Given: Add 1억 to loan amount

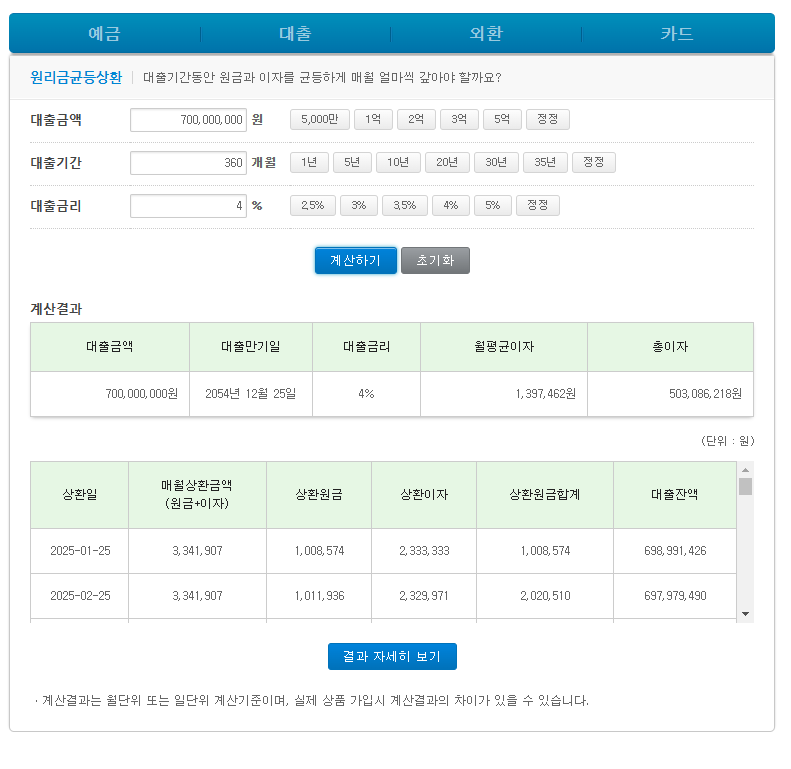Looking at the screenshot, I should pyautogui.click(x=373, y=120).
